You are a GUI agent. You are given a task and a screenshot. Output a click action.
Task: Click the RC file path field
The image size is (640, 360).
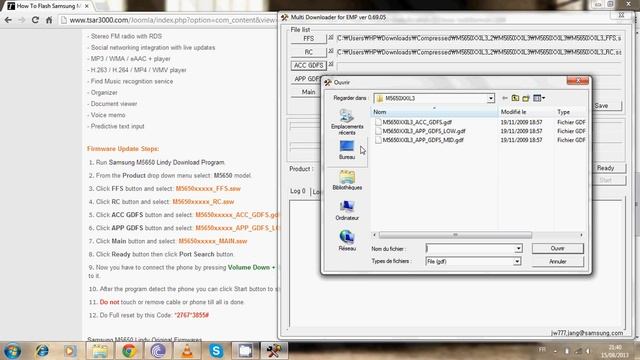pyautogui.click(x=479, y=52)
